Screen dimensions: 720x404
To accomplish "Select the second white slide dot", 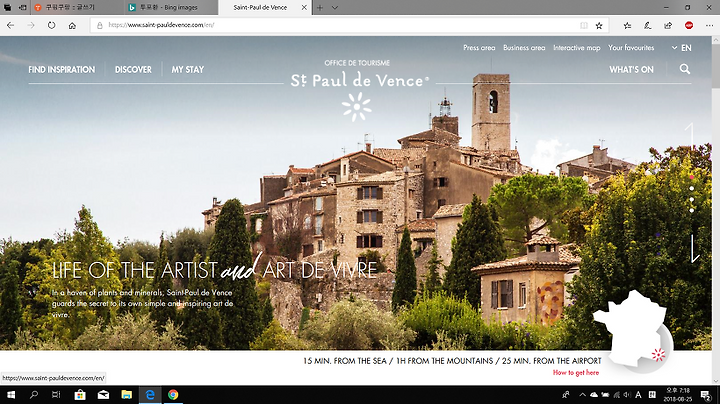I will (692, 200).
